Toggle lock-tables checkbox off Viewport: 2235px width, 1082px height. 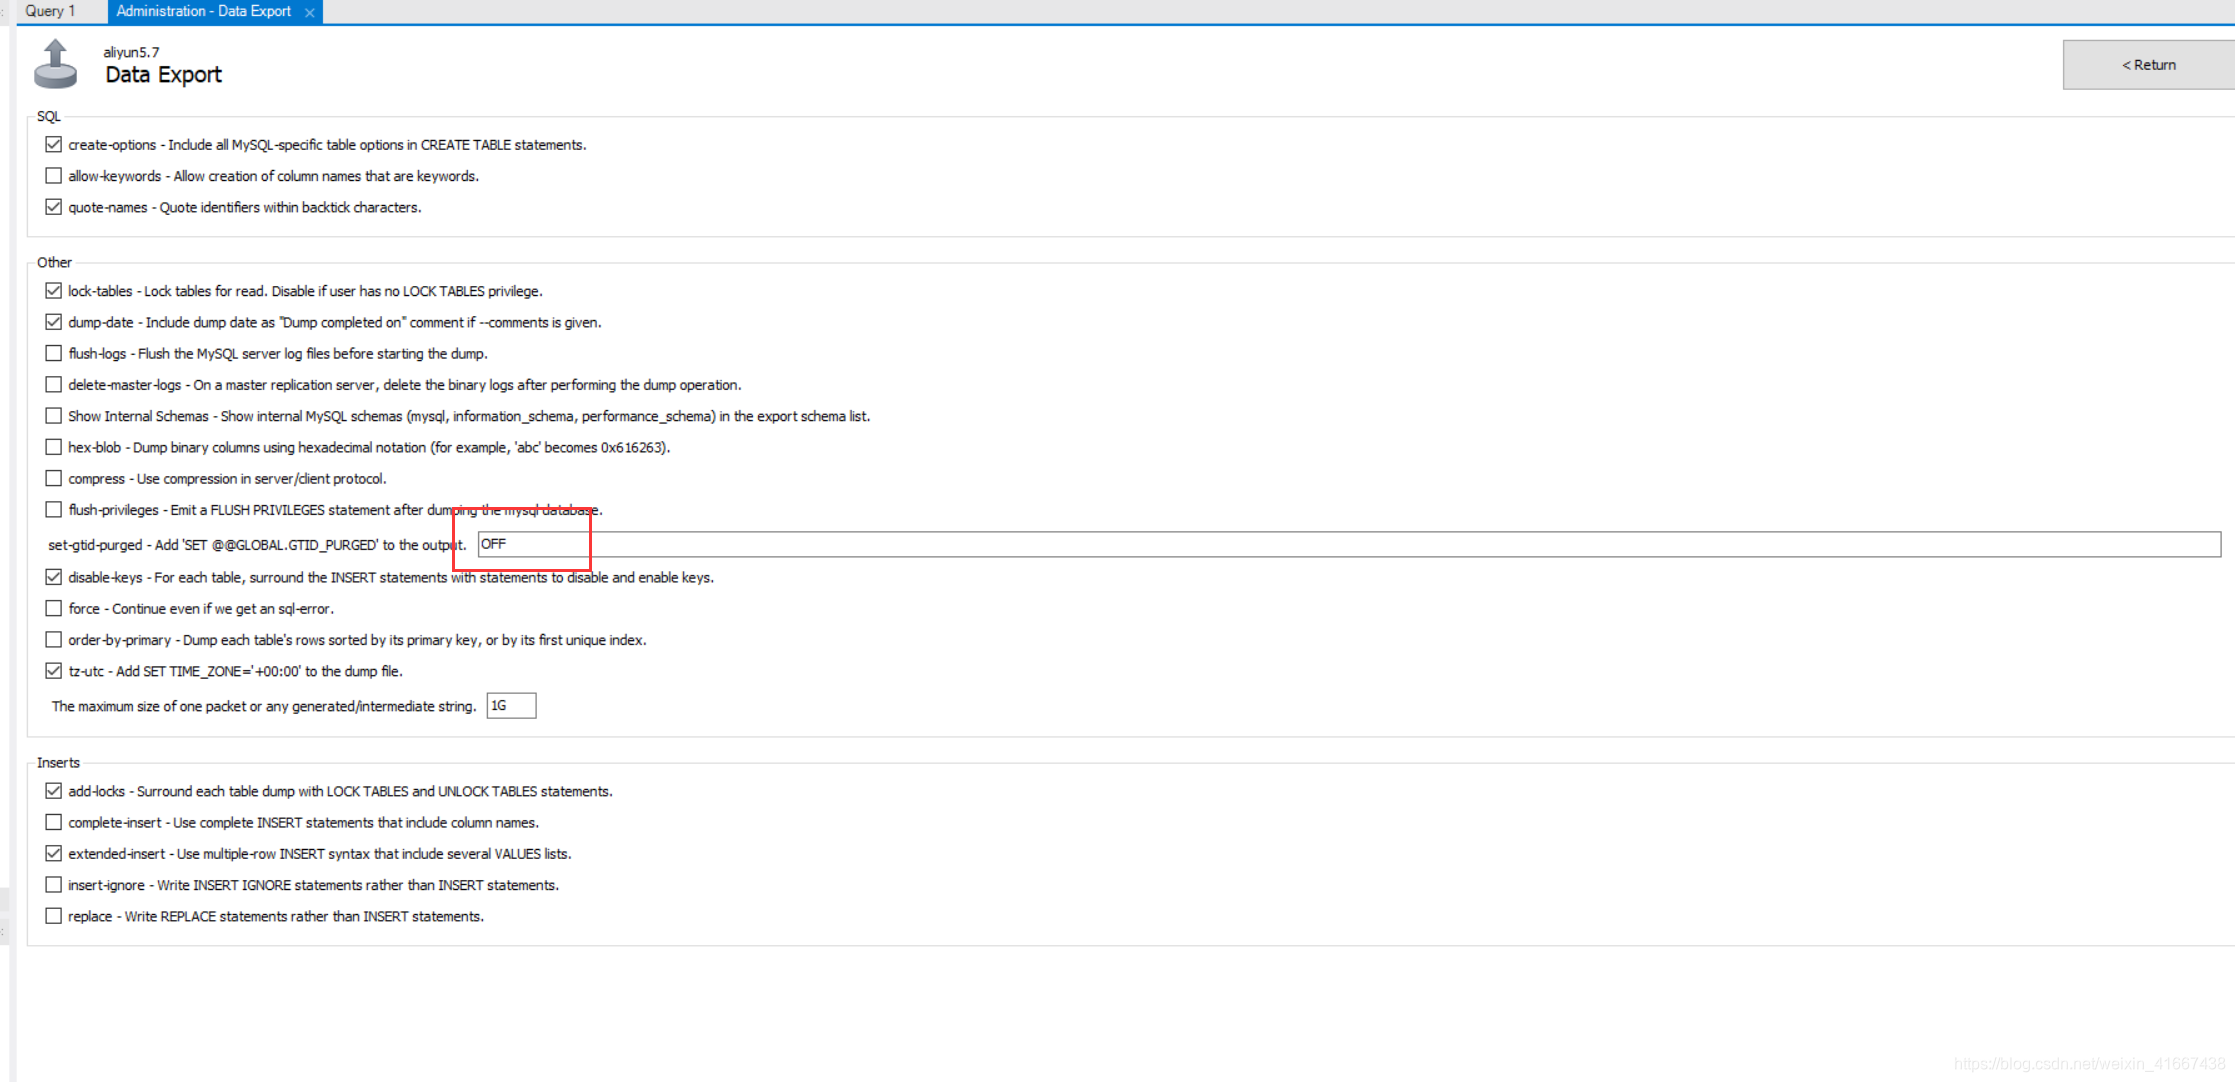click(x=54, y=291)
